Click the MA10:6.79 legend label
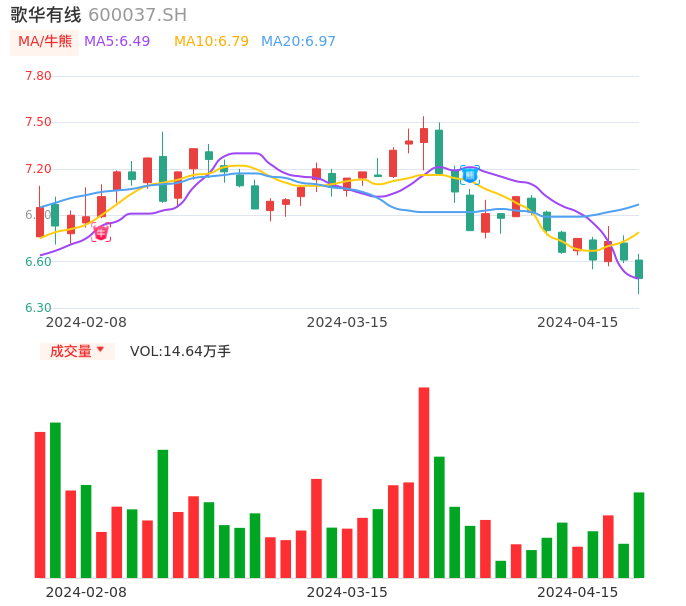 pyautogui.click(x=211, y=42)
